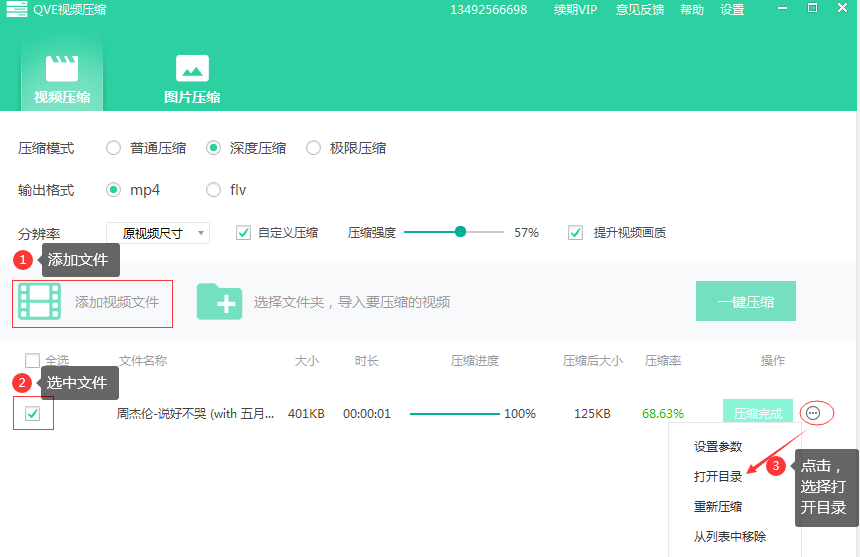The width and height of the screenshot is (860, 557).
Task: Click the 401KB size cell
Action: coord(306,414)
